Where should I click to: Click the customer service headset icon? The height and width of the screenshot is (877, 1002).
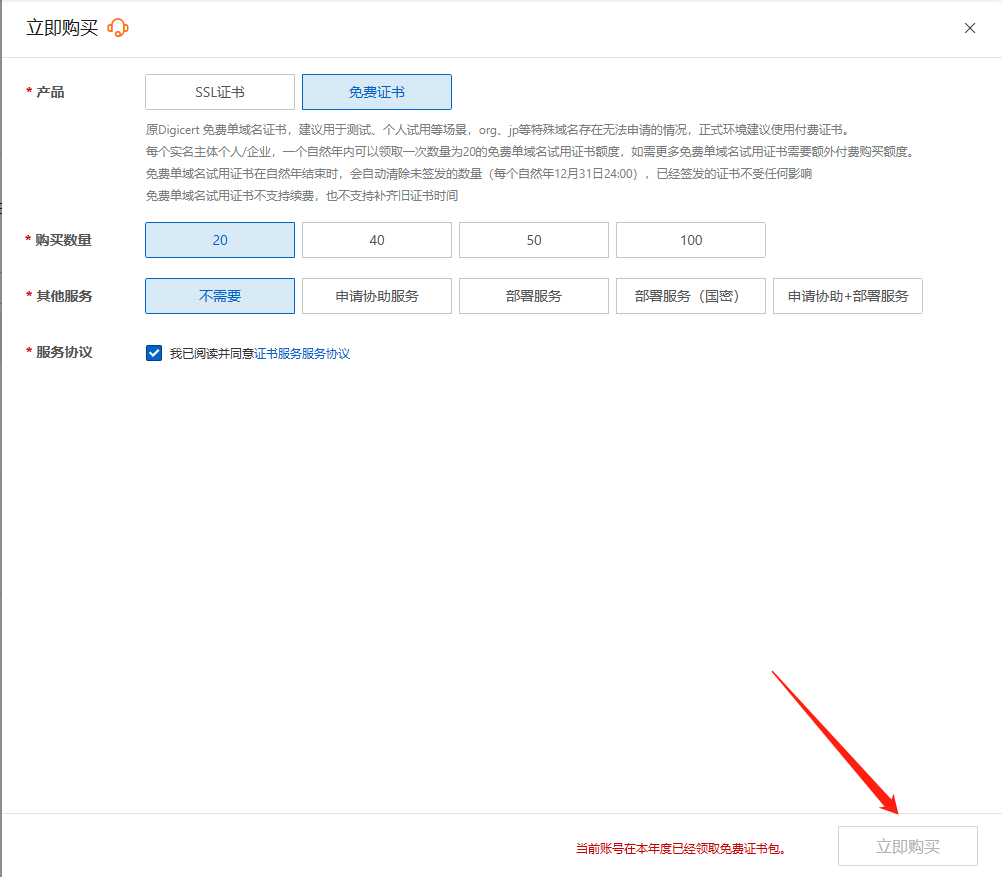pos(118,28)
